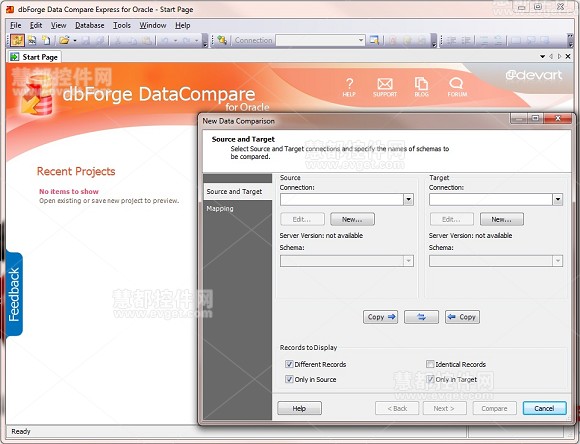Open the blue Feedback side tab
The image size is (580, 444).
coord(14,294)
